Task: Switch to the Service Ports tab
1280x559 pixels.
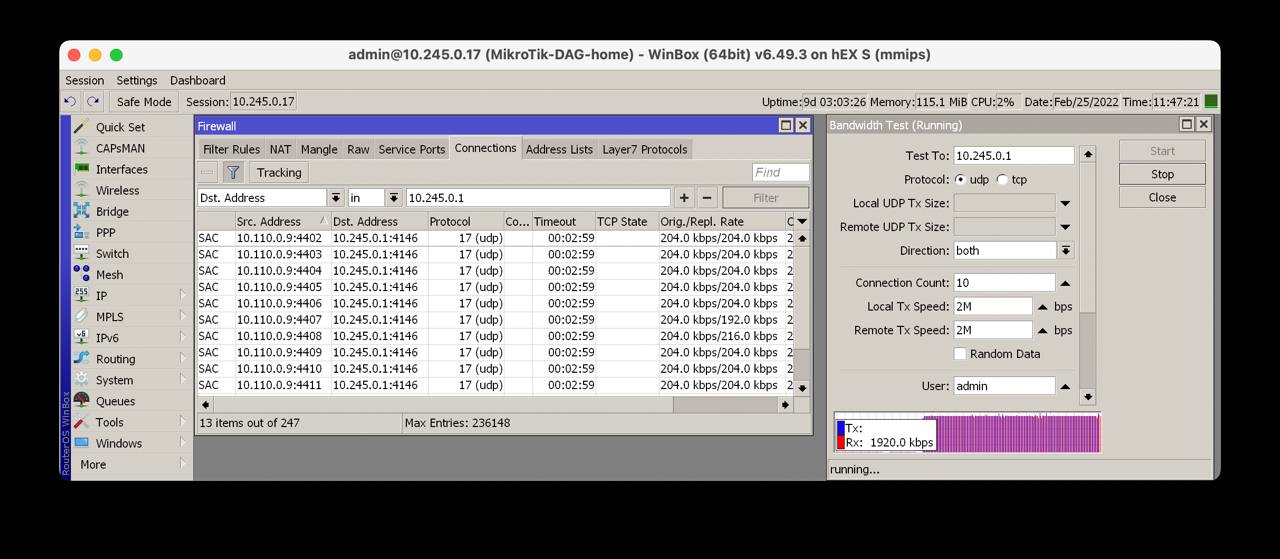Action: (x=412, y=149)
